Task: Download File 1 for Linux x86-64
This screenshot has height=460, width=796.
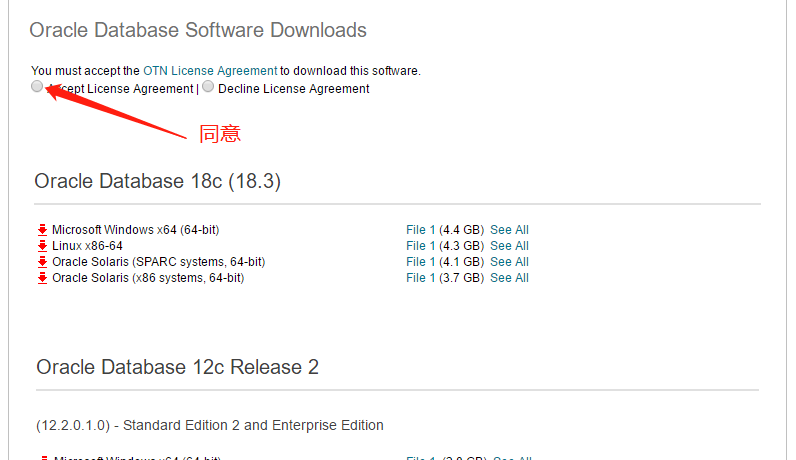Action: pyautogui.click(x=421, y=246)
